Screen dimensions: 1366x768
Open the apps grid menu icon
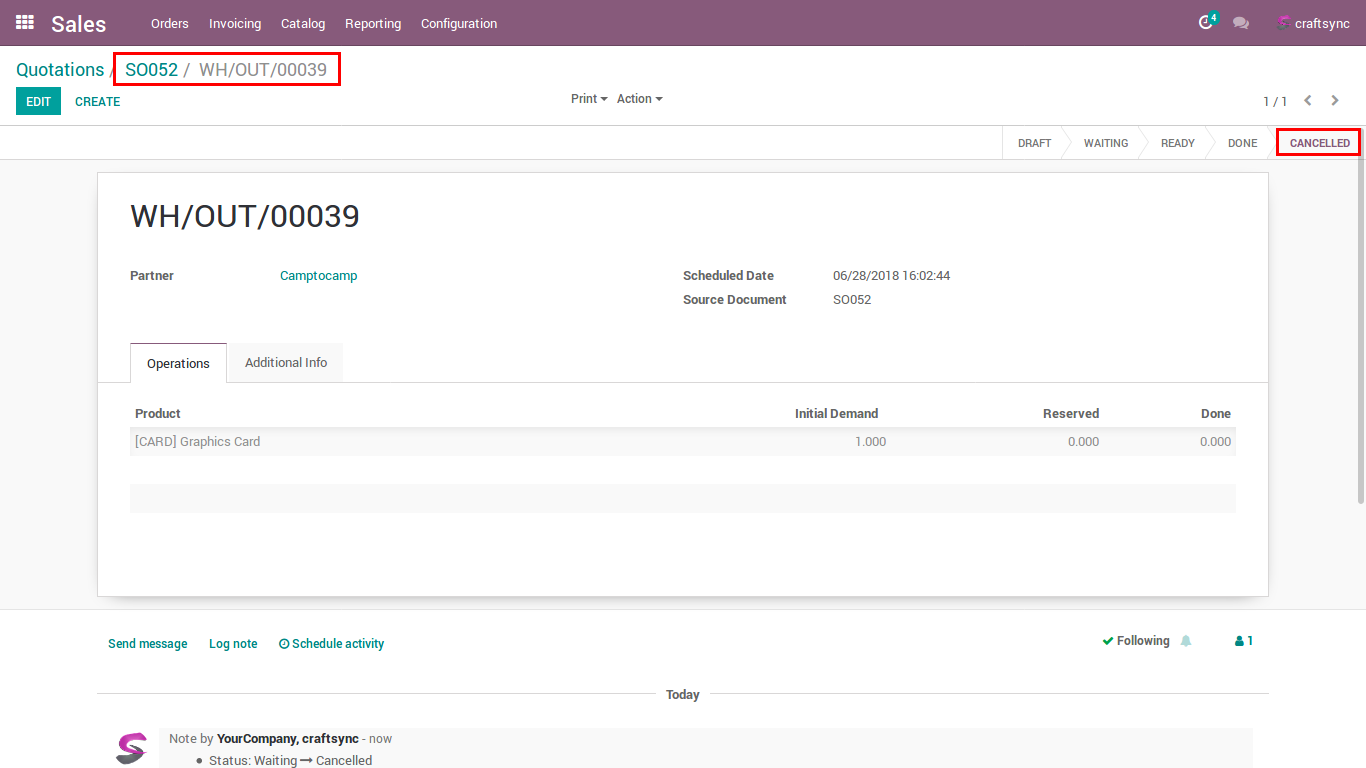[x=25, y=22]
